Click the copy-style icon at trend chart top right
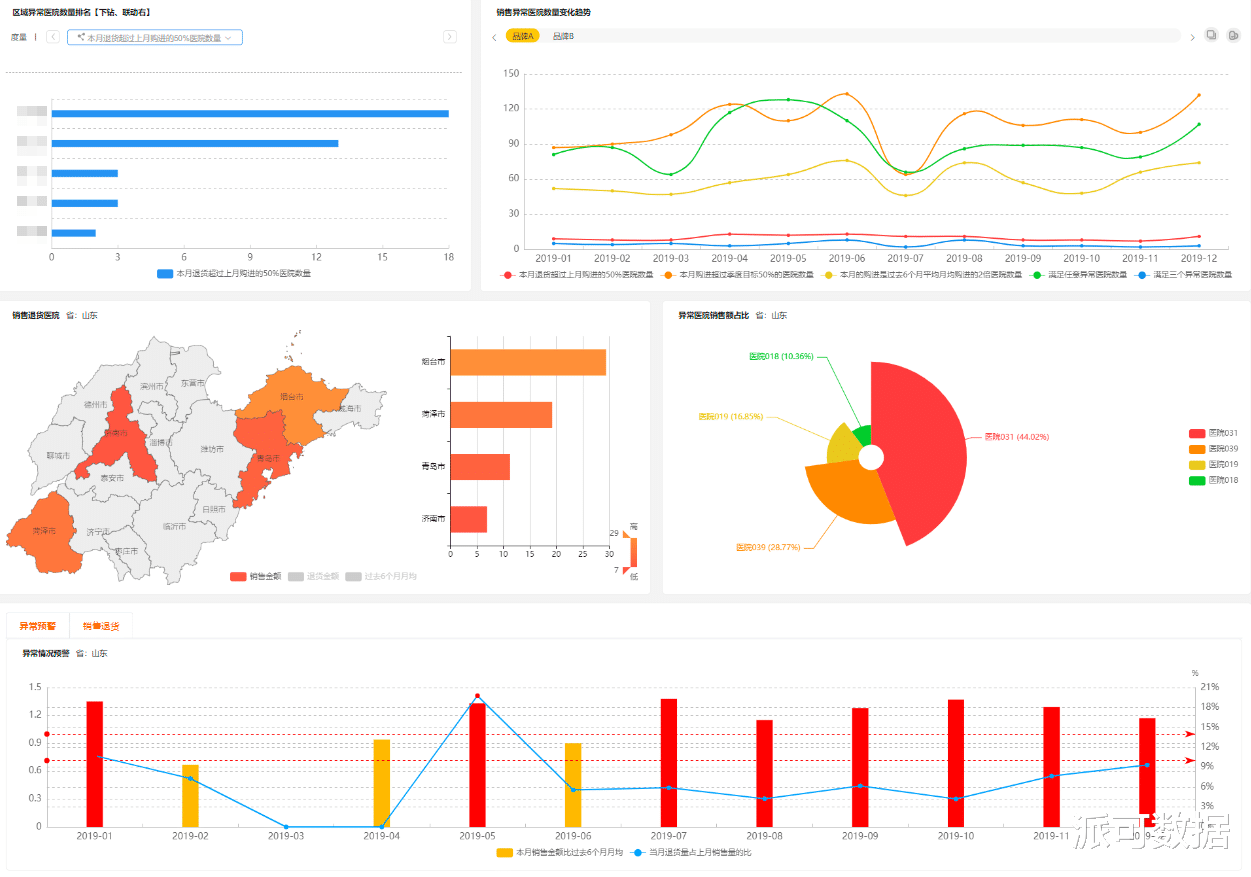1251x877 pixels. (1212, 36)
